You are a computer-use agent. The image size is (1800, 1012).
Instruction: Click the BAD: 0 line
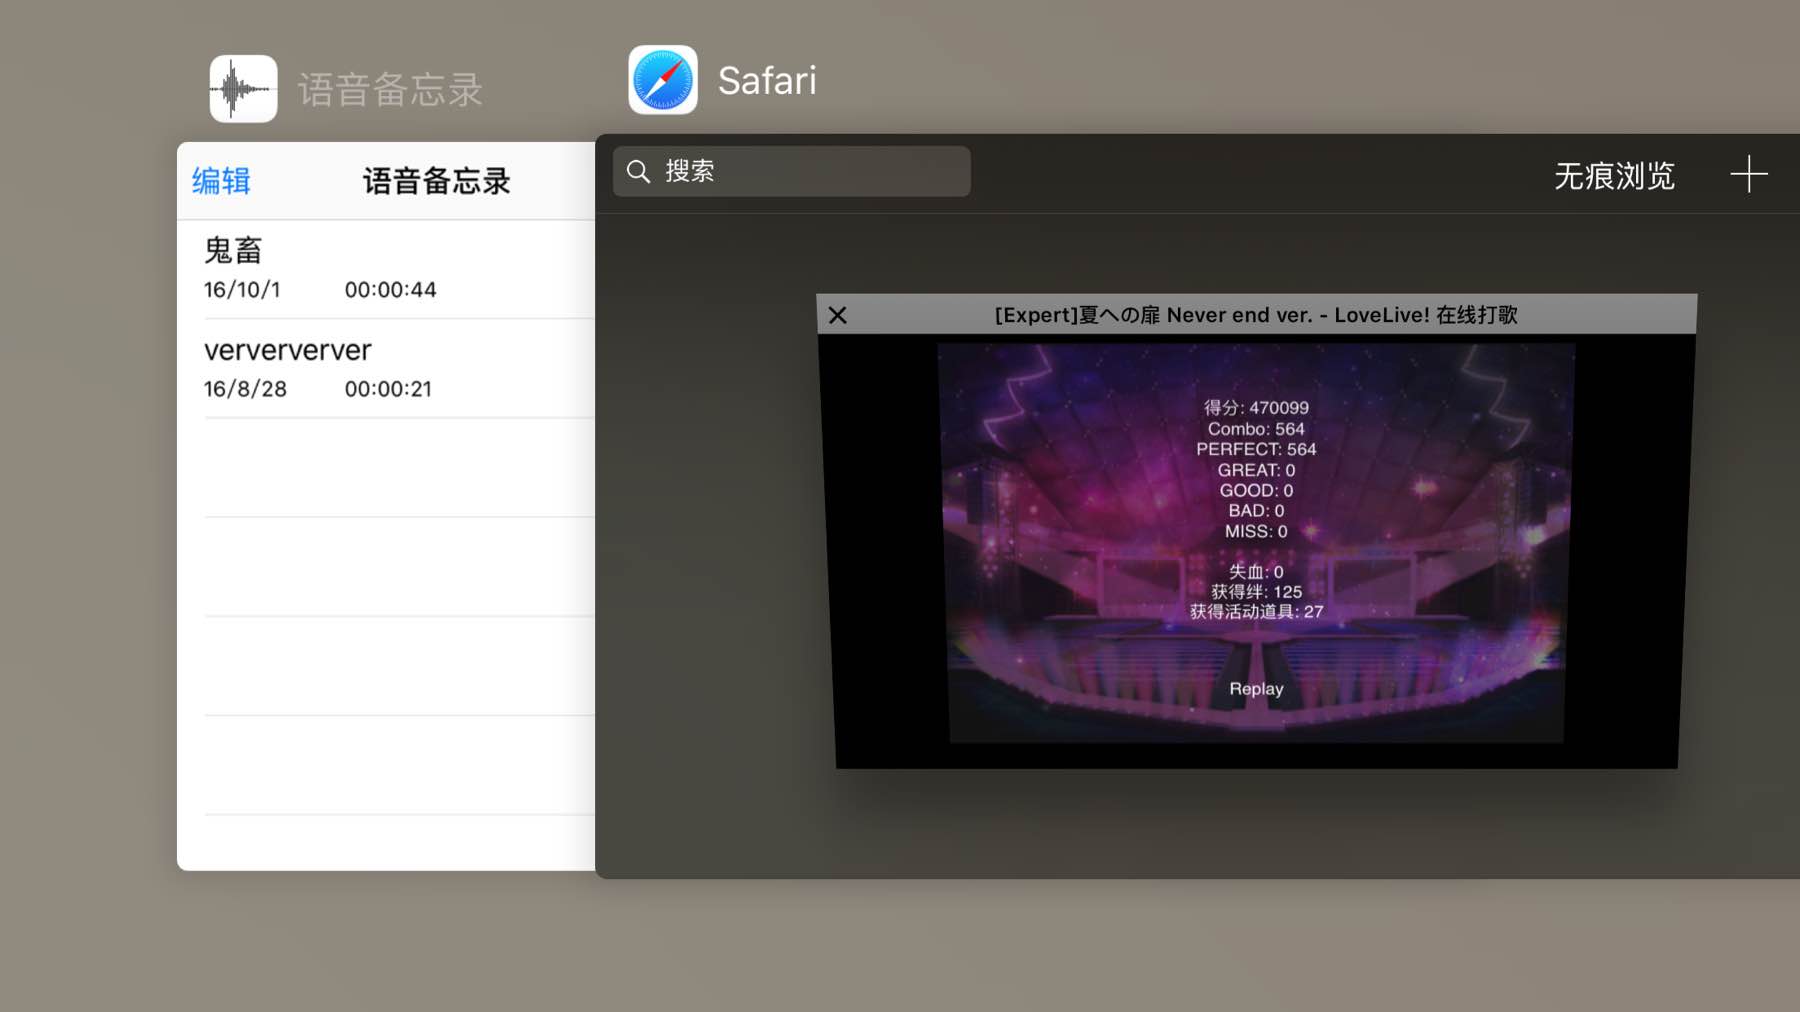click(x=1256, y=511)
